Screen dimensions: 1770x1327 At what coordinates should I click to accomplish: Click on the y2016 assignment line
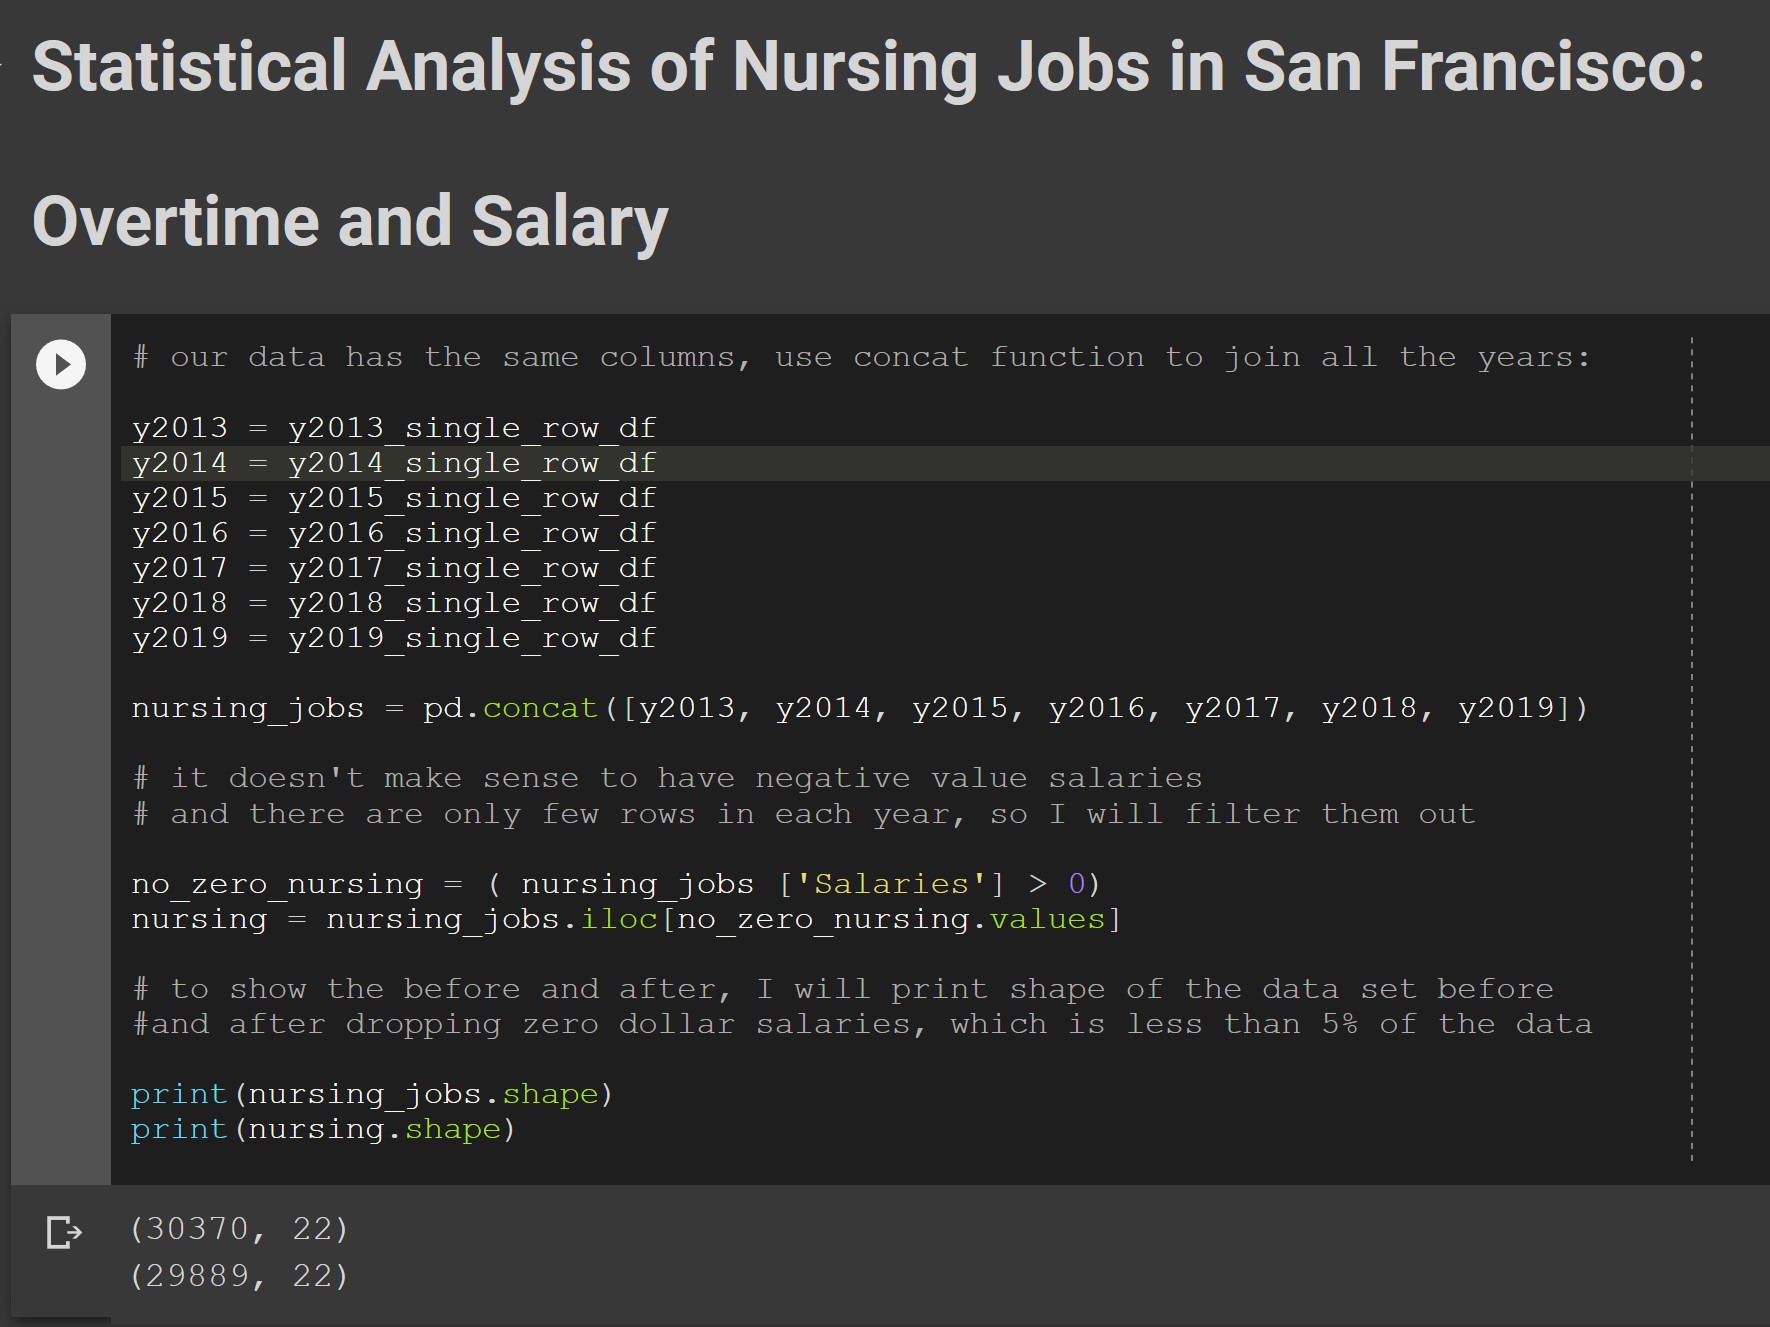(x=393, y=533)
